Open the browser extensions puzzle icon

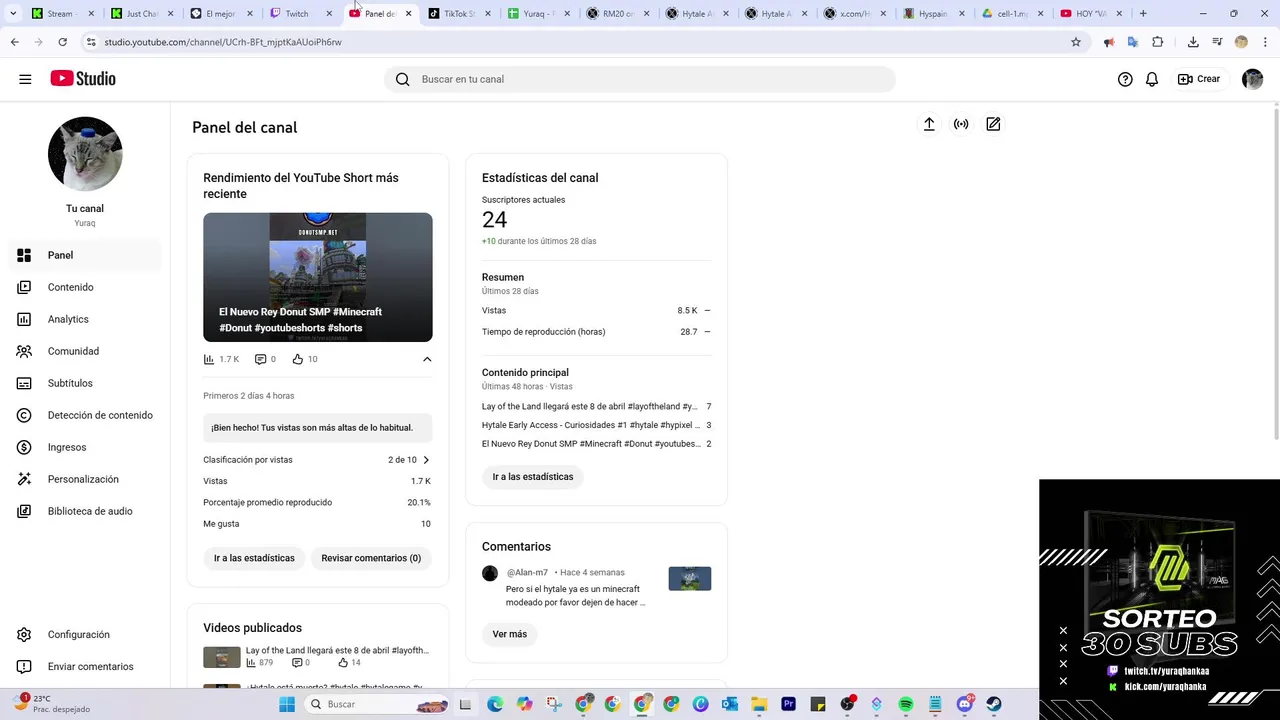click(1158, 42)
